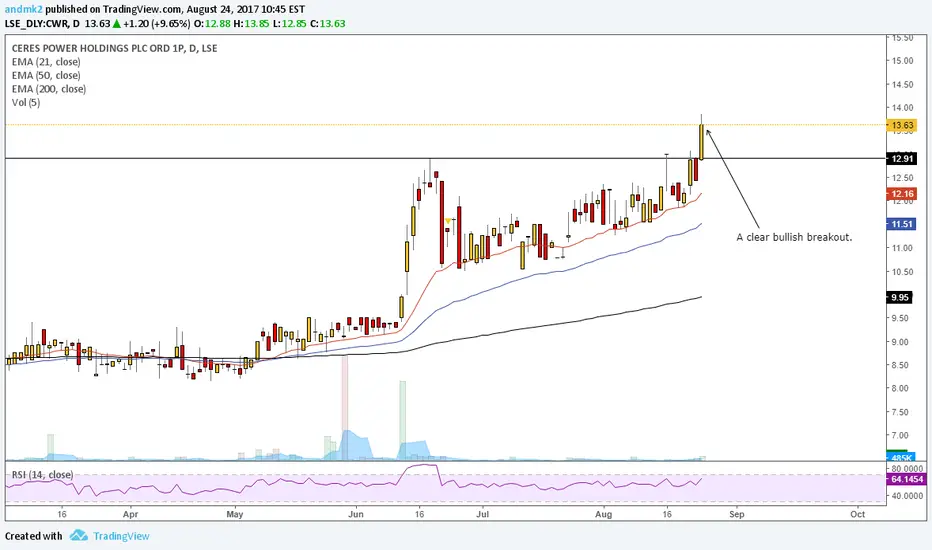Click the +1.20 (+9.65%) change value

click(156, 24)
